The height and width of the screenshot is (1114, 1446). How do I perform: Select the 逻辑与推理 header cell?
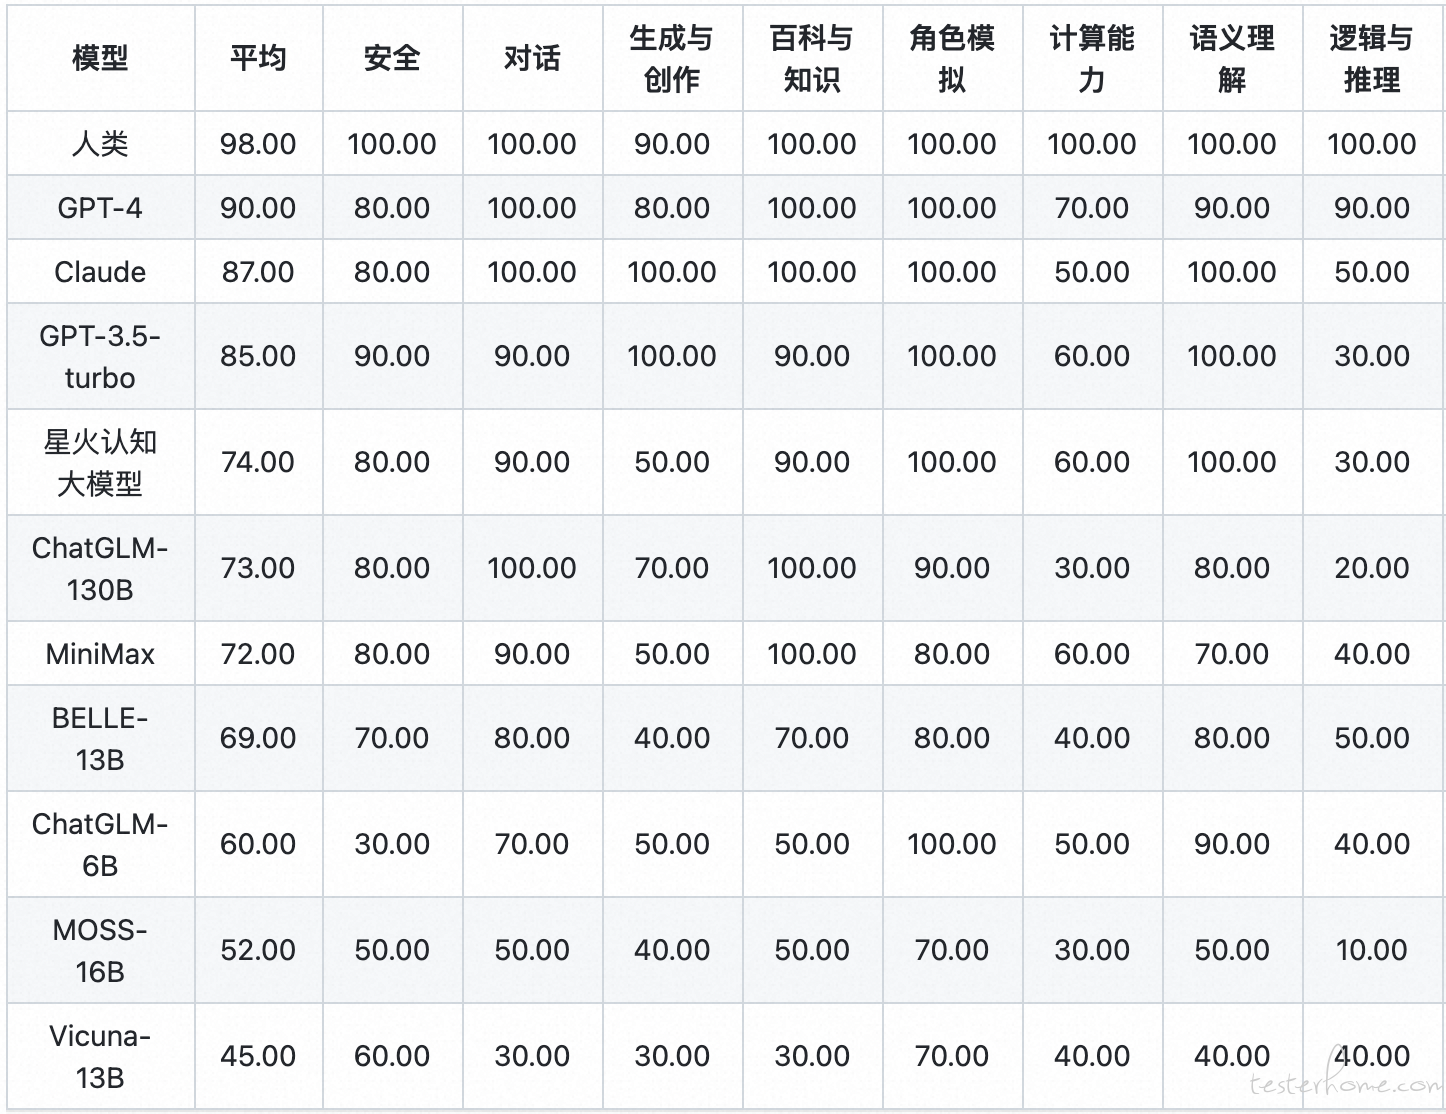[1372, 58]
